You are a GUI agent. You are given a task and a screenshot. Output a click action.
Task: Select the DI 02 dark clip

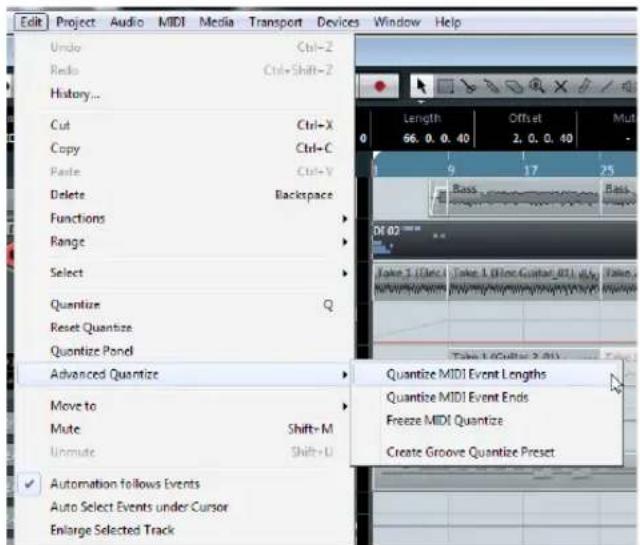coord(504,241)
